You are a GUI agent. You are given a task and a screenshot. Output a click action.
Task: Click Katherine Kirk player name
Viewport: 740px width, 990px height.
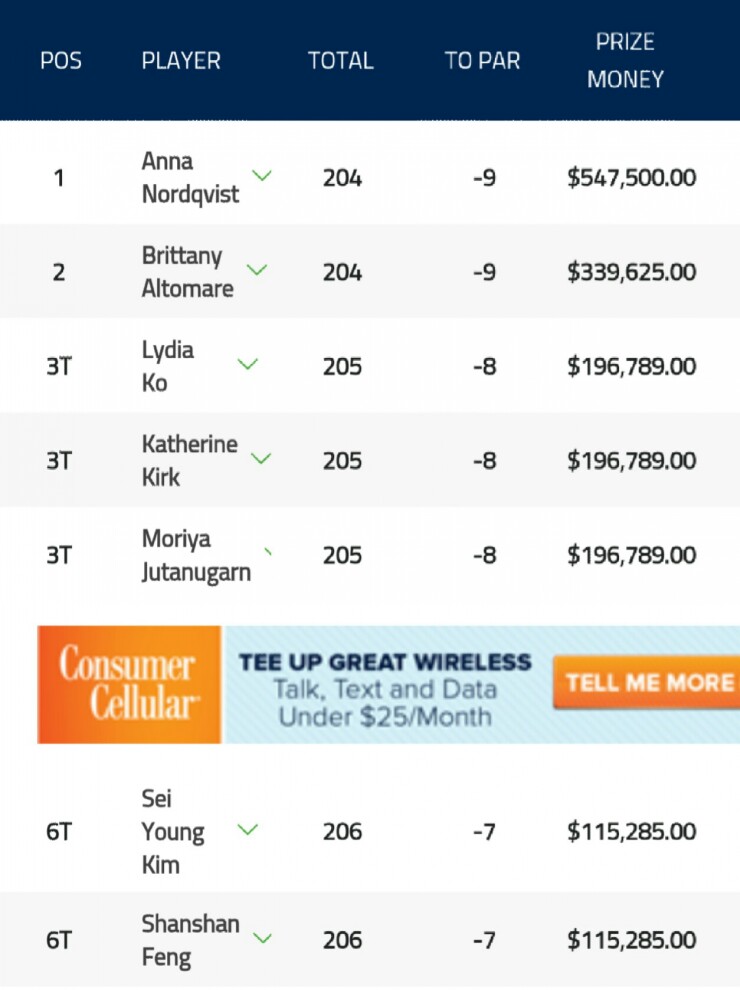tap(189, 460)
